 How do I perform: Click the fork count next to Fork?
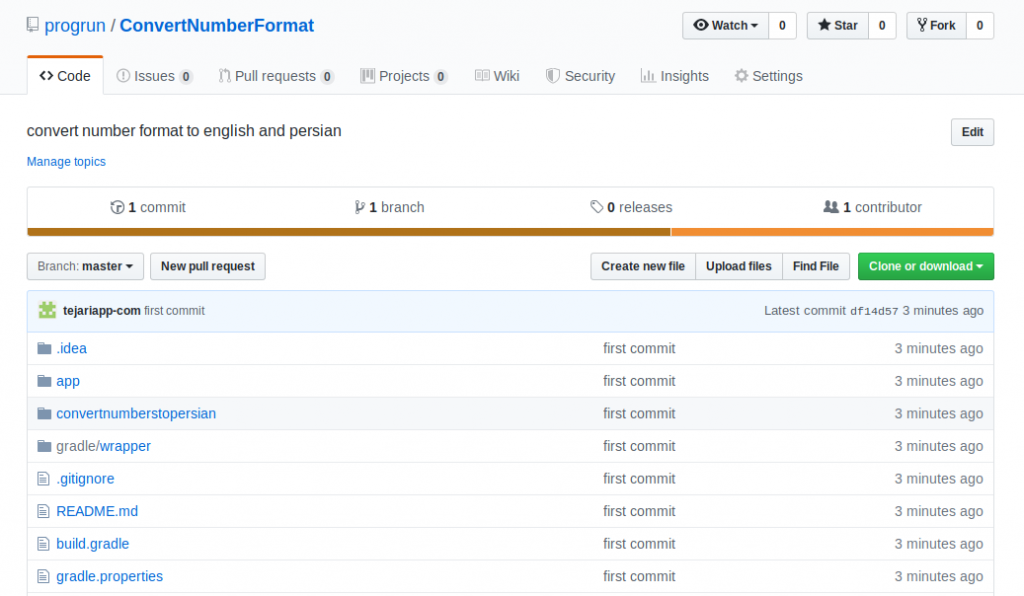[980, 25]
